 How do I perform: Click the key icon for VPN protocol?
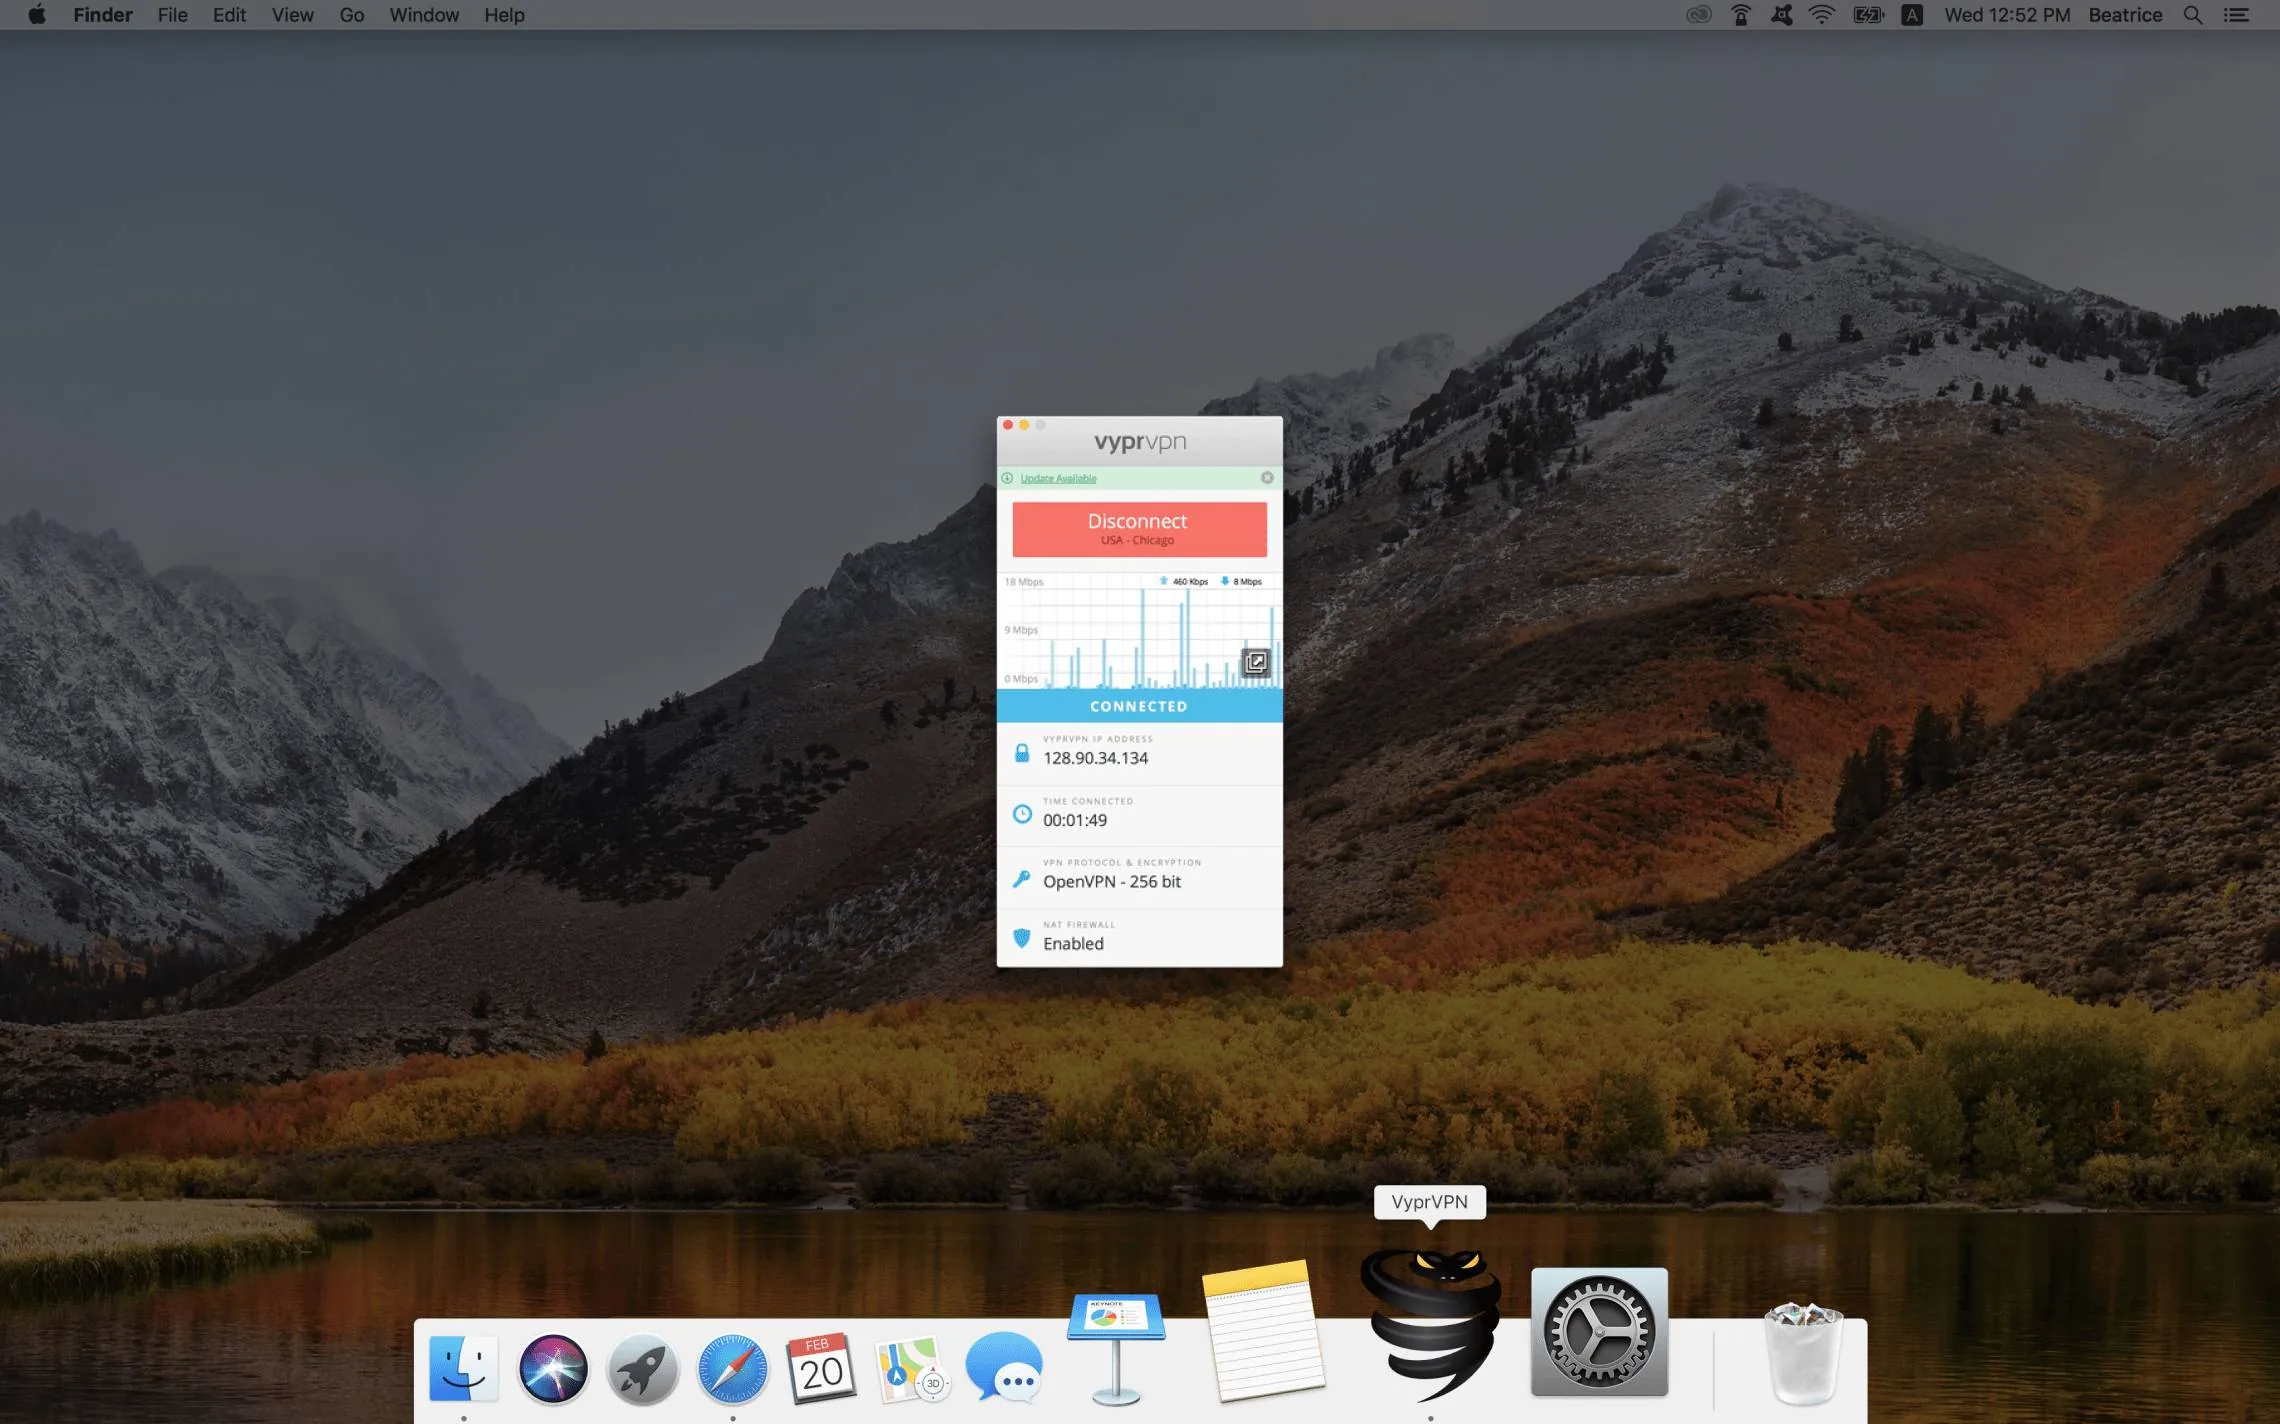pyautogui.click(x=1022, y=878)
